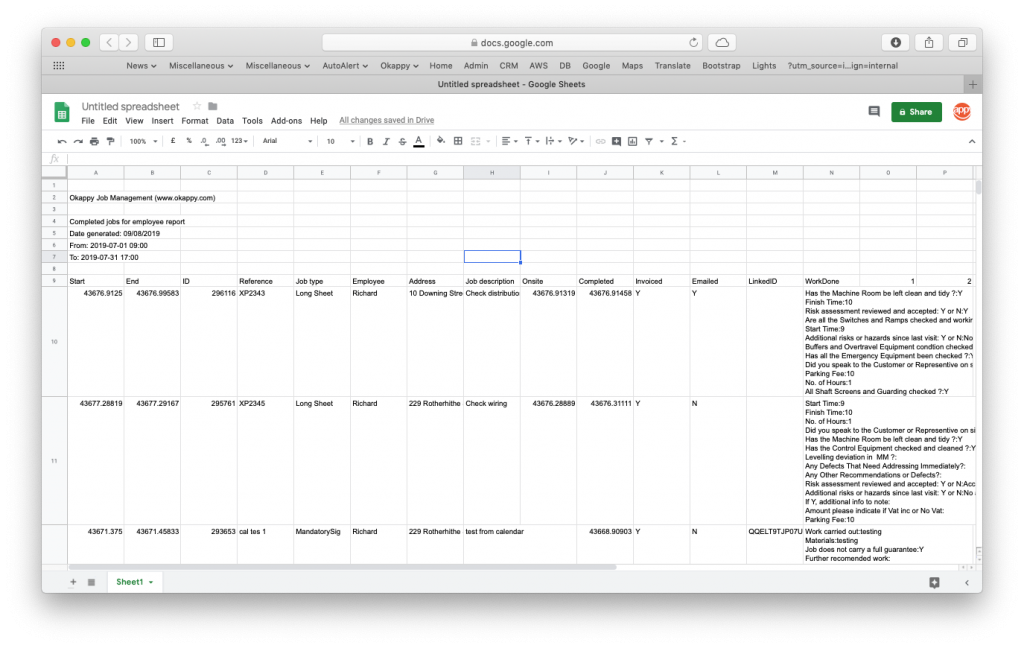Viewport: 1024px width, 648px height.
Task: Open the View menu
Action: coord(134,121)
